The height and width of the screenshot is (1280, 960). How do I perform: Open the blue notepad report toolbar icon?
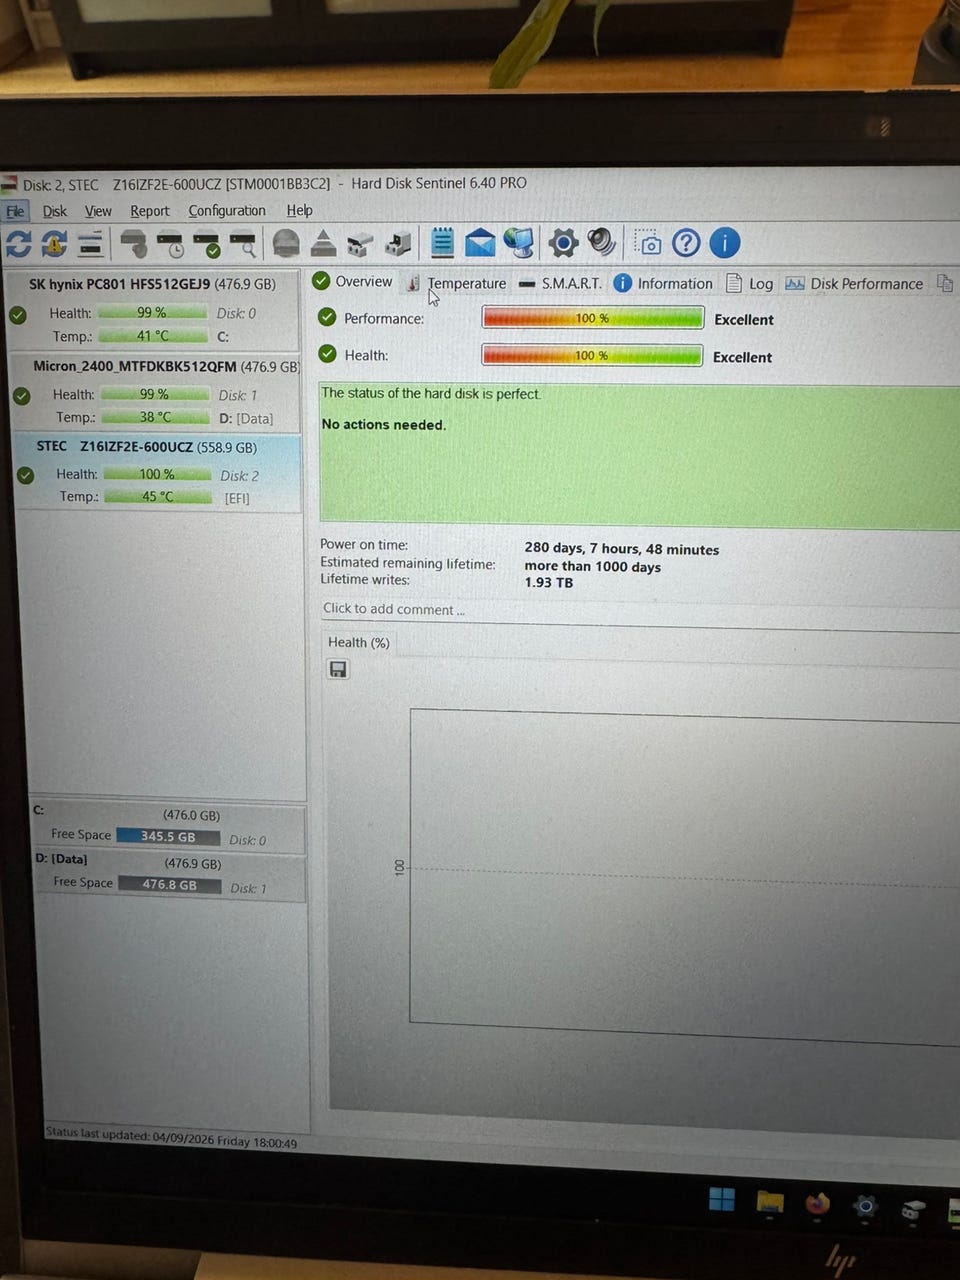(442, 242)
